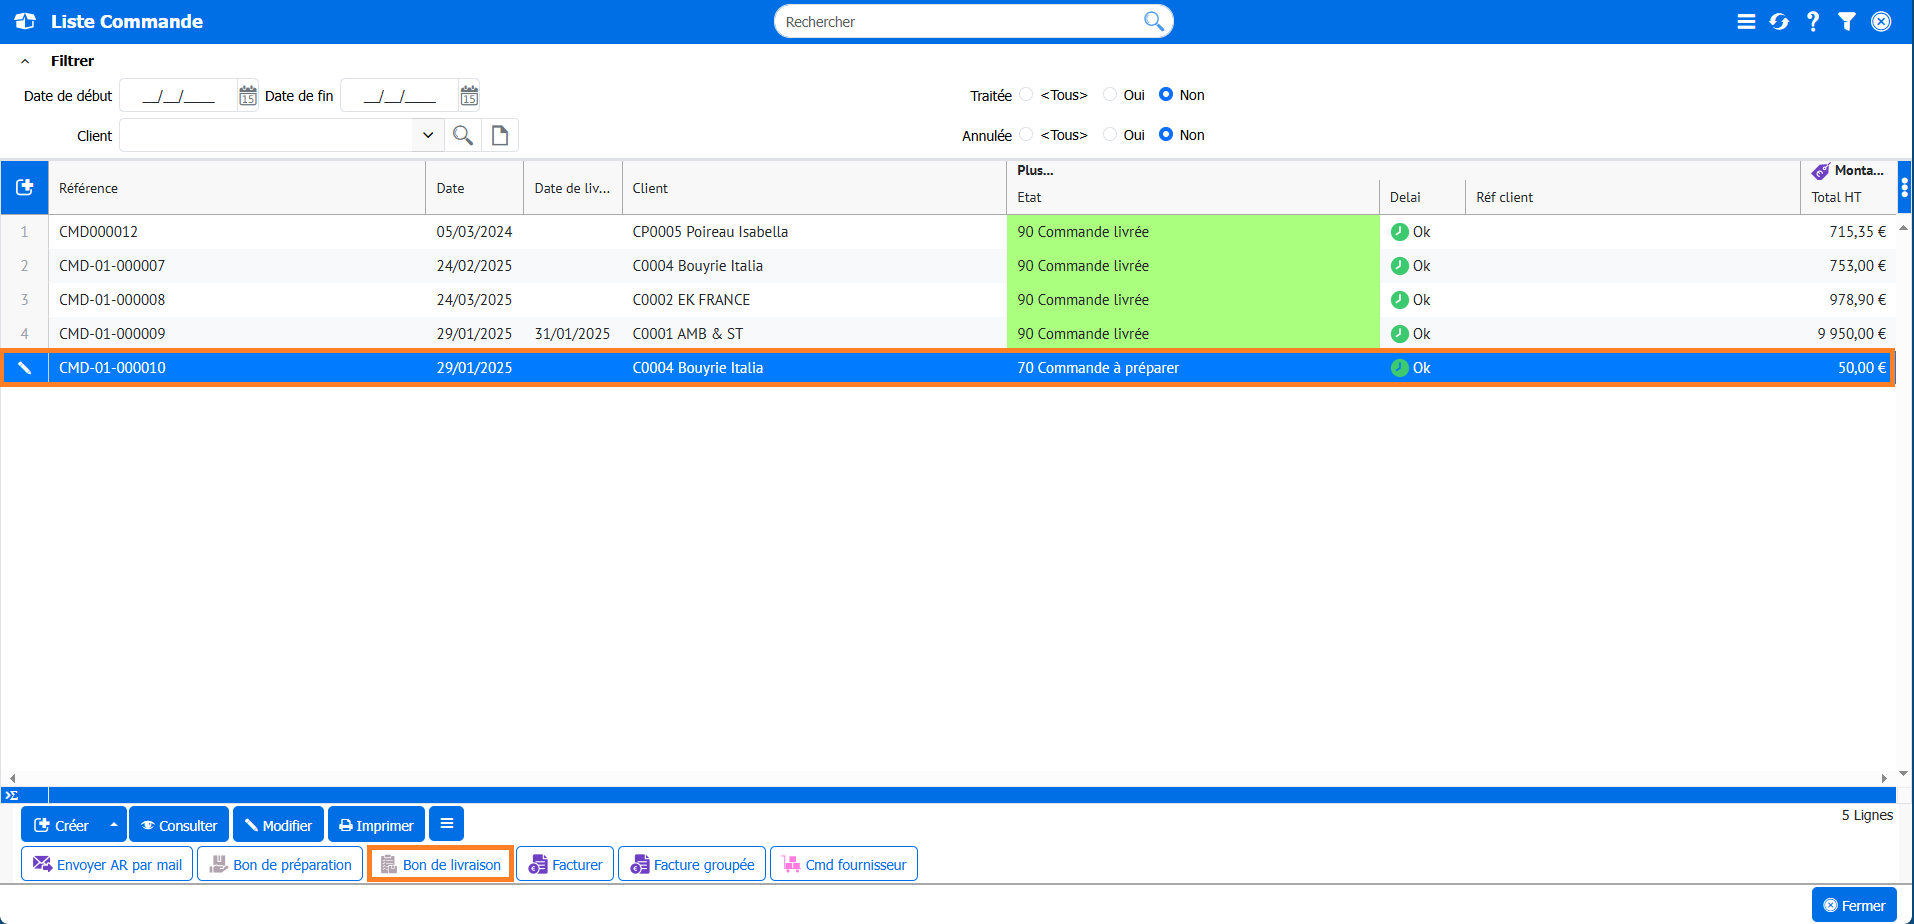Collapse the Filtrer section
Viewport: 1914px width, 924px height.
click(x=25, y=61)
